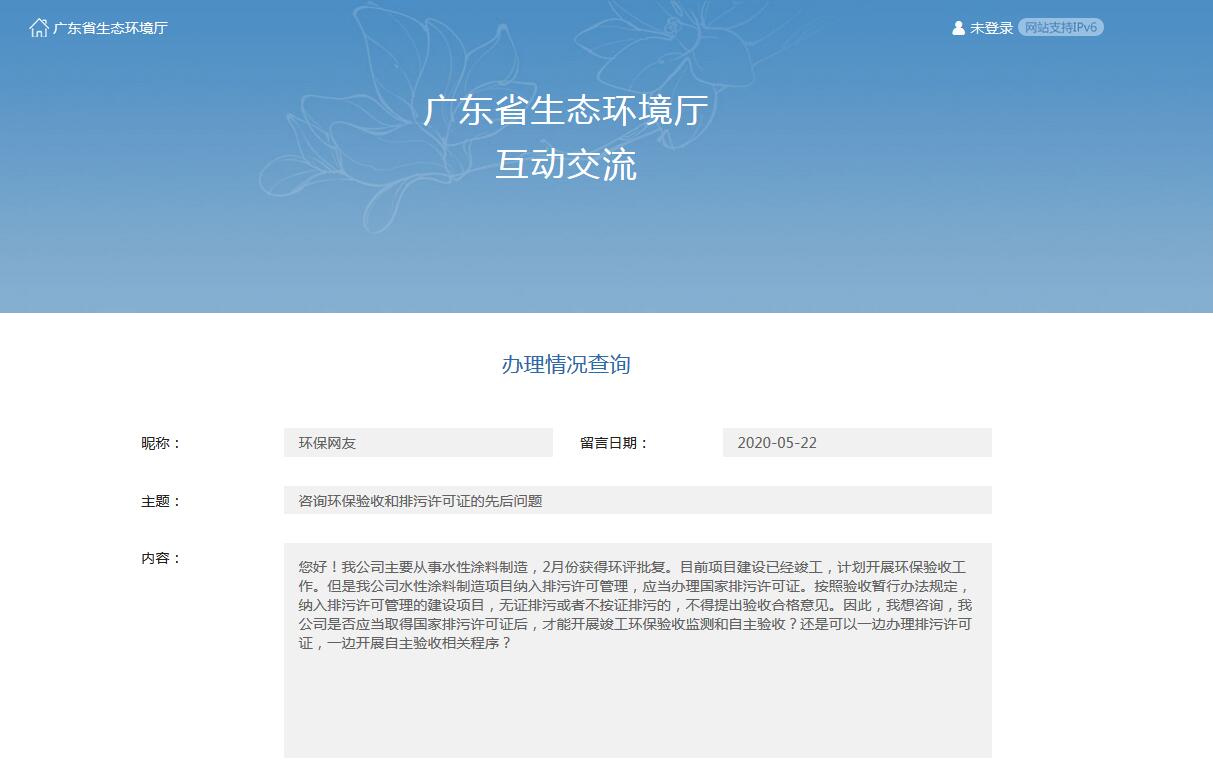Click the subject field about 环保验收和排污许可证
Viewport: 1213px width, 766px height.
coord(637,501)
